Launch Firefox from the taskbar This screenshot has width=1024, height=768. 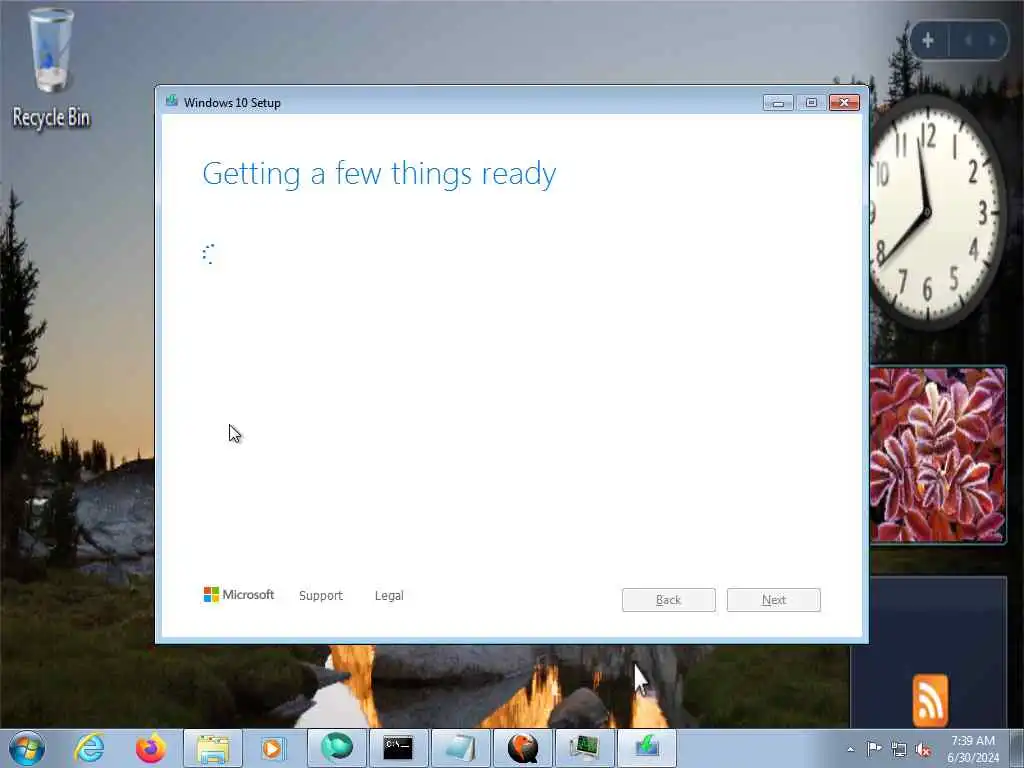pos(151,748)
